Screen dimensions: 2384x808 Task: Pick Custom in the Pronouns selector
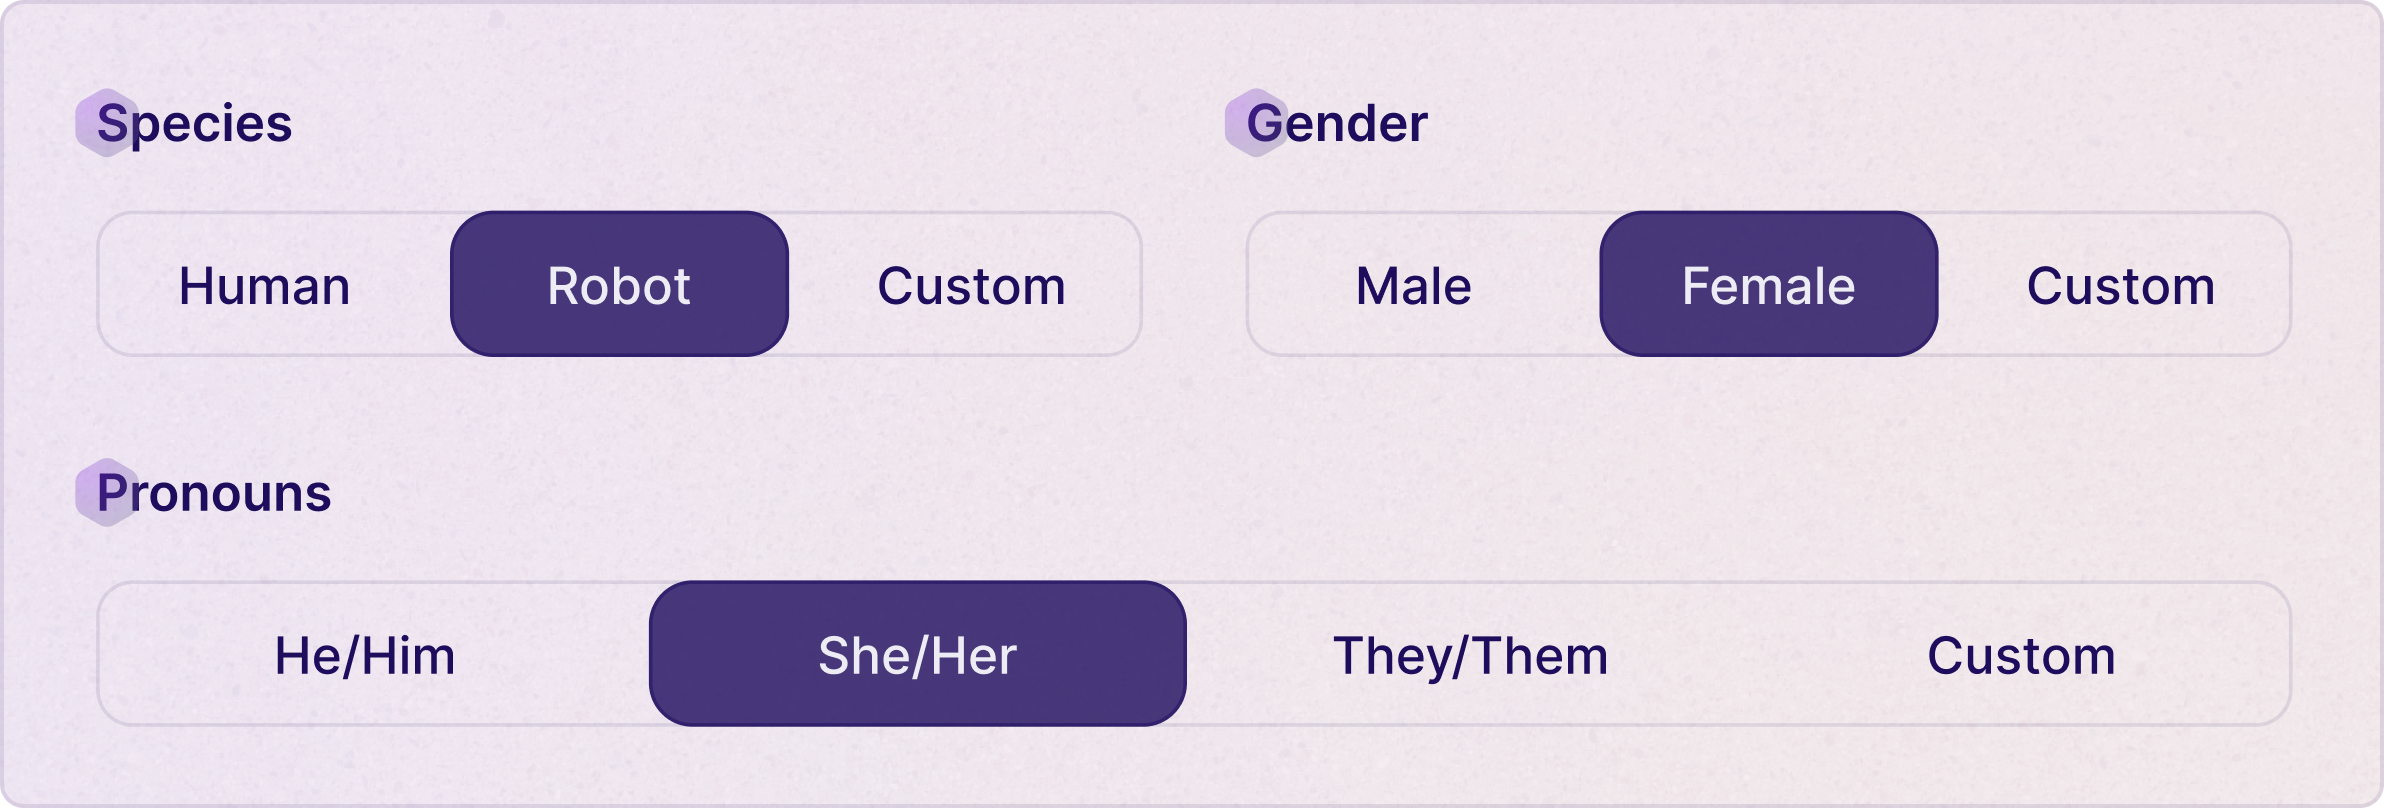tap(2022, 655)
